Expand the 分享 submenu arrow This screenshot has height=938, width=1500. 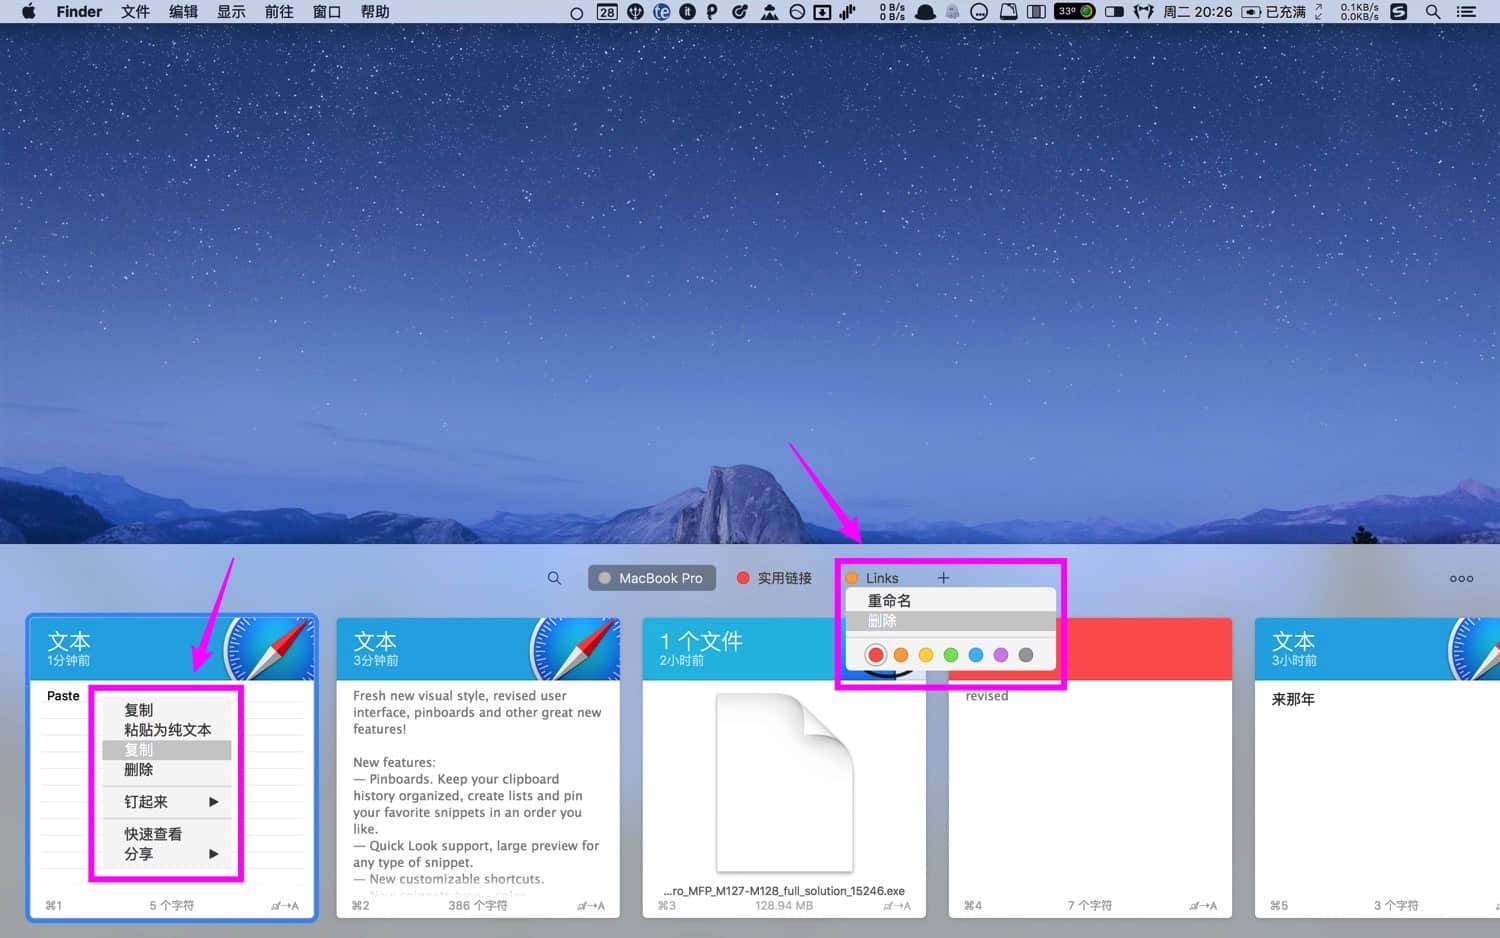[213, 854]
